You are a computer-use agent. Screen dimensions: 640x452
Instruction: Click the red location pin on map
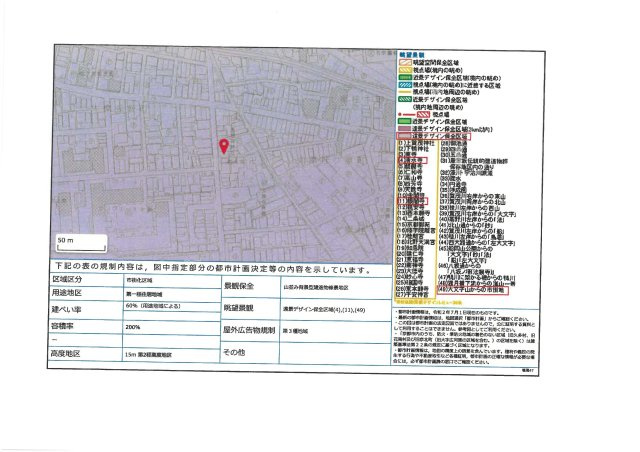(x=223, y=146)
